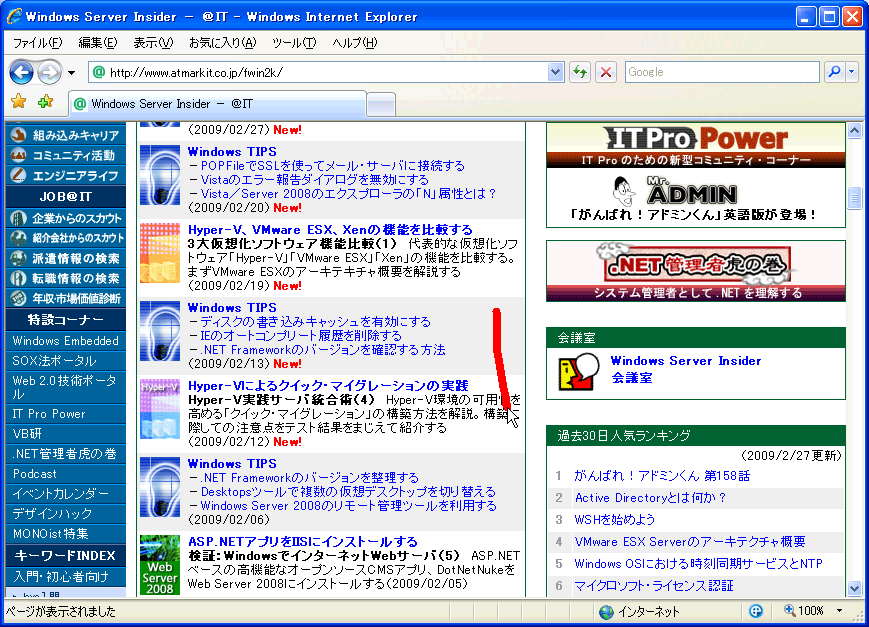
Task: Open a new blank tab
Action: 381,105
